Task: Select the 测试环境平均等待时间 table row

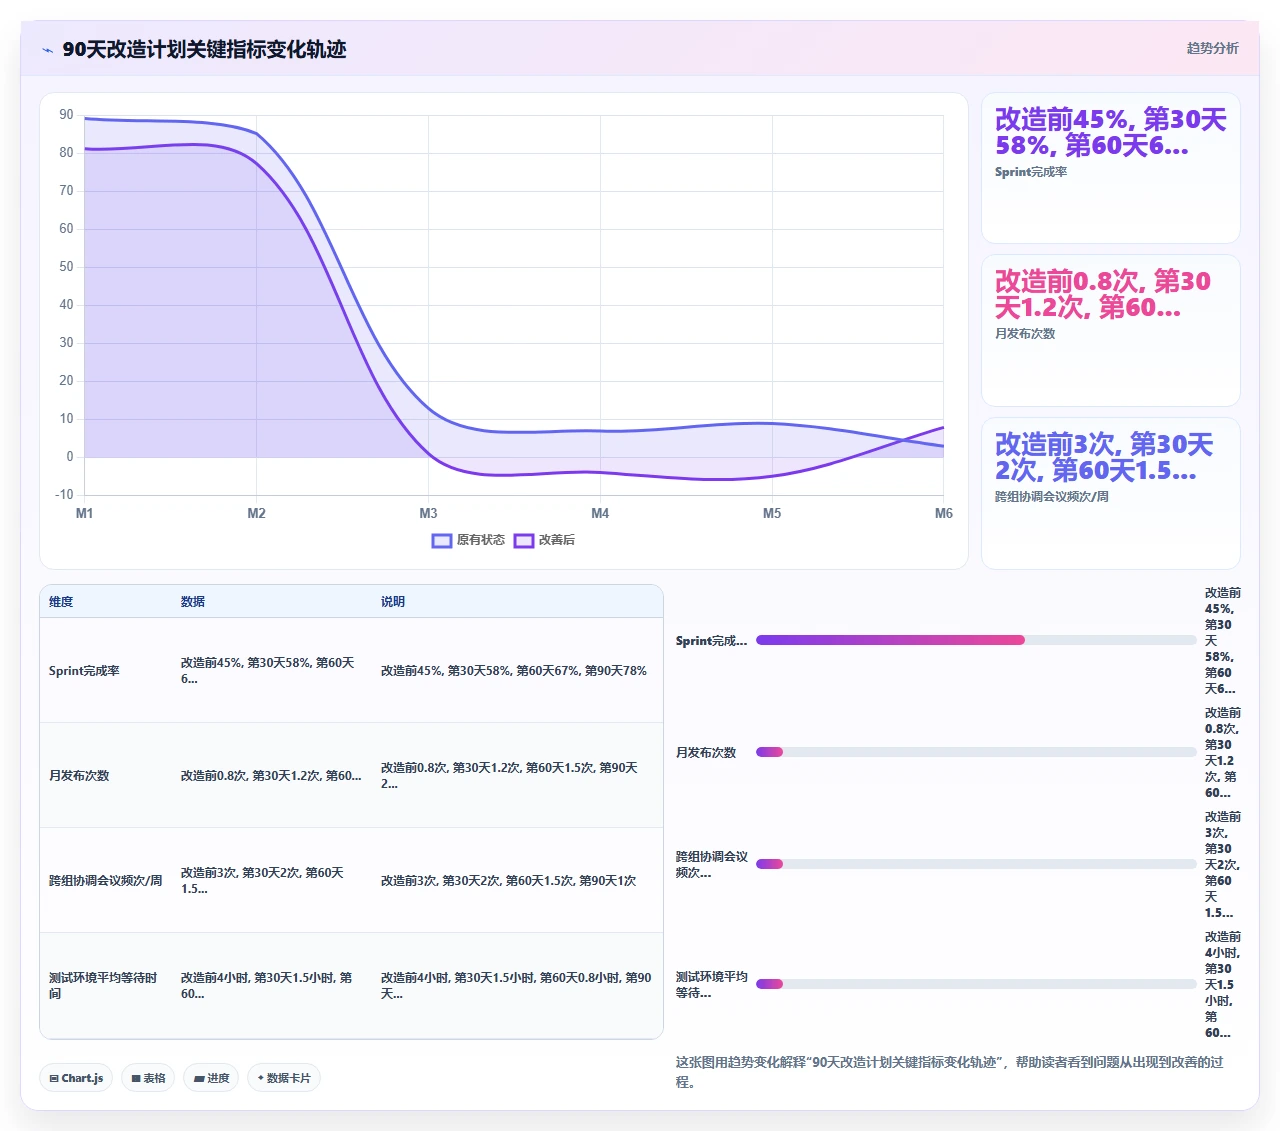Action: (351, 985)
